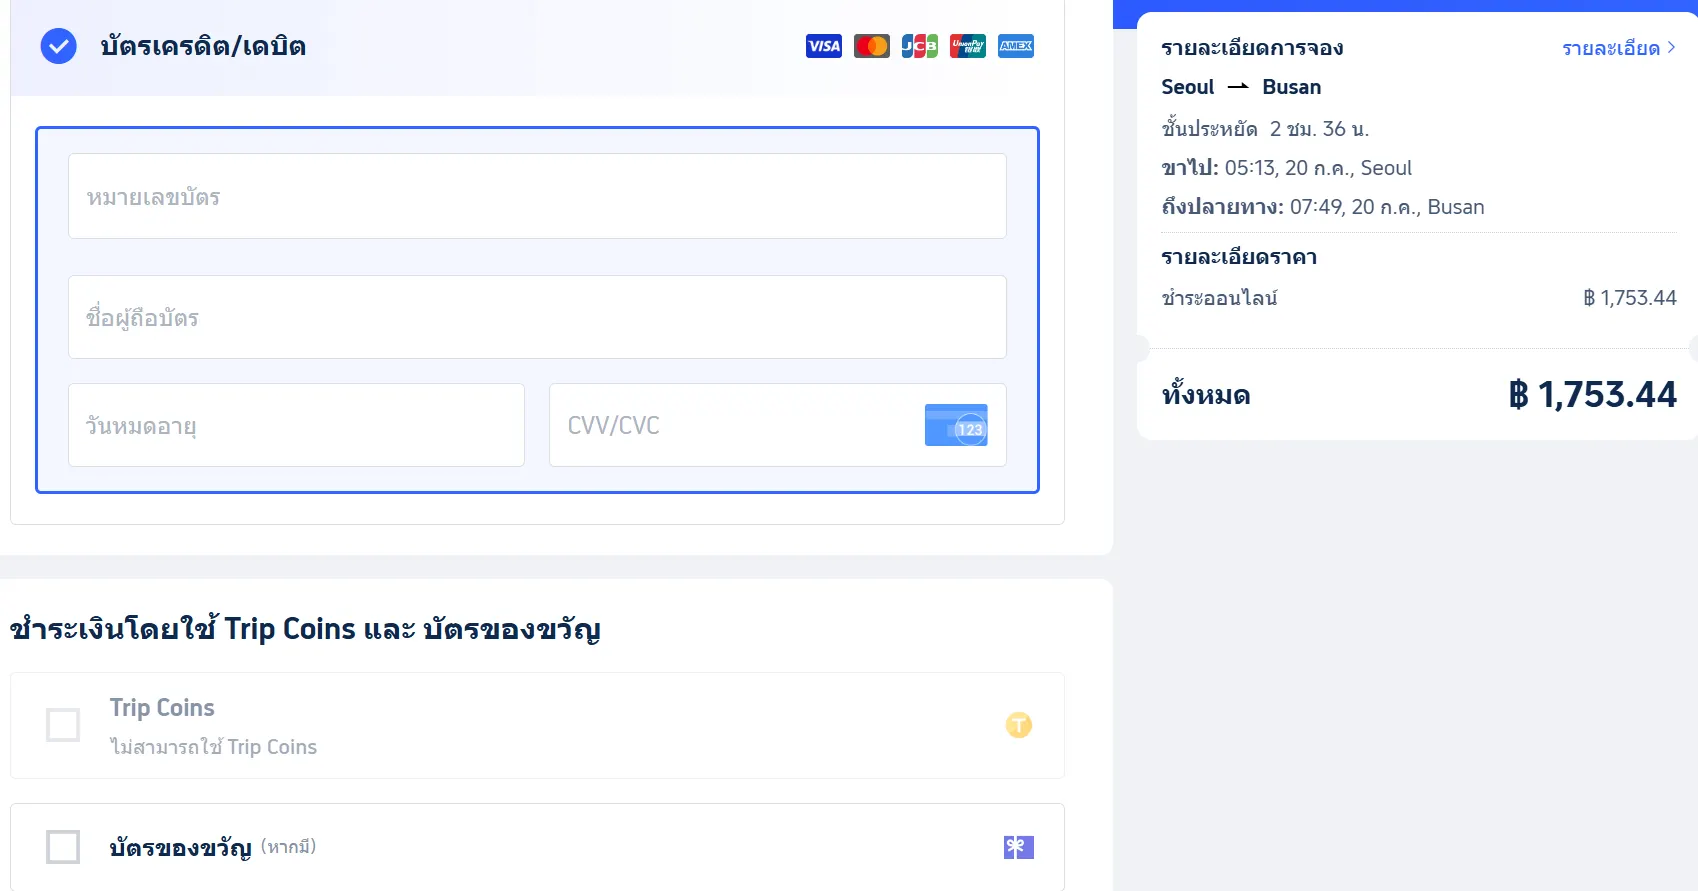Click the expiry date (วันหมดอายุ) field

pyautogui.click(x=296, y=425)
